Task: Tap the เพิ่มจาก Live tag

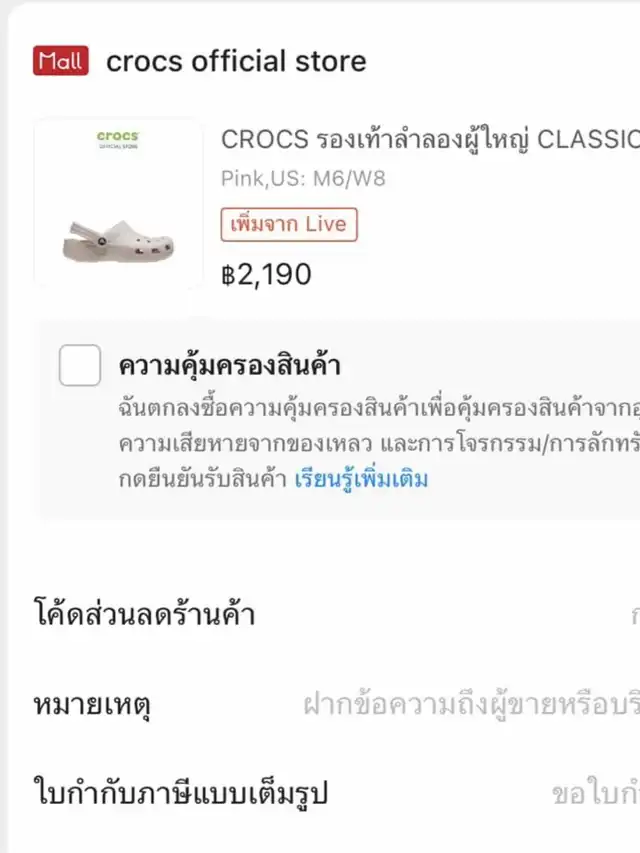Action: point(289,224)
